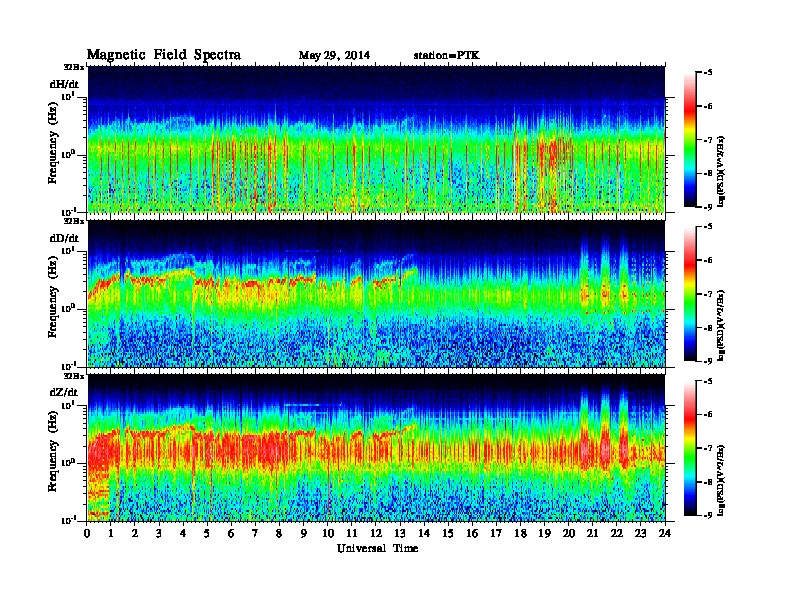Click the 'dZ/dt' panel label
The image size is (792, 612).
click(64, 392)
